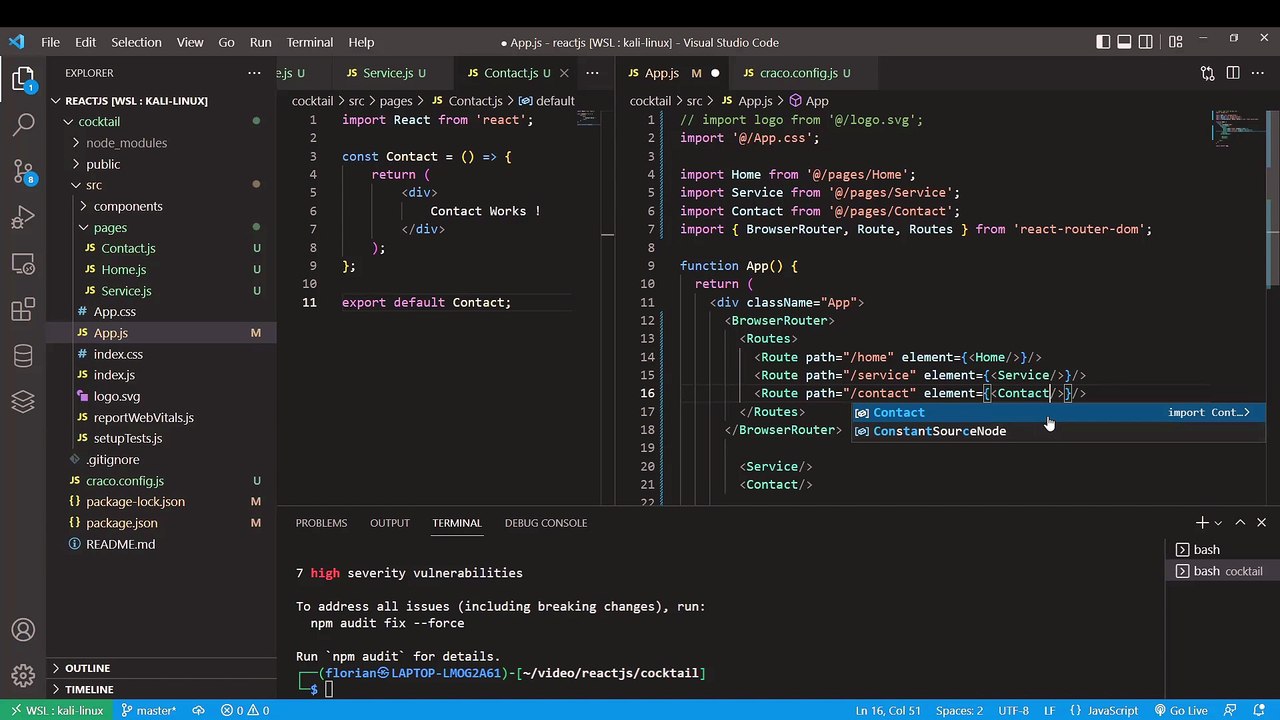Toggle panel layout icon in title bar
This screenshot has width=1280, height=720.
click(1125, 42)
